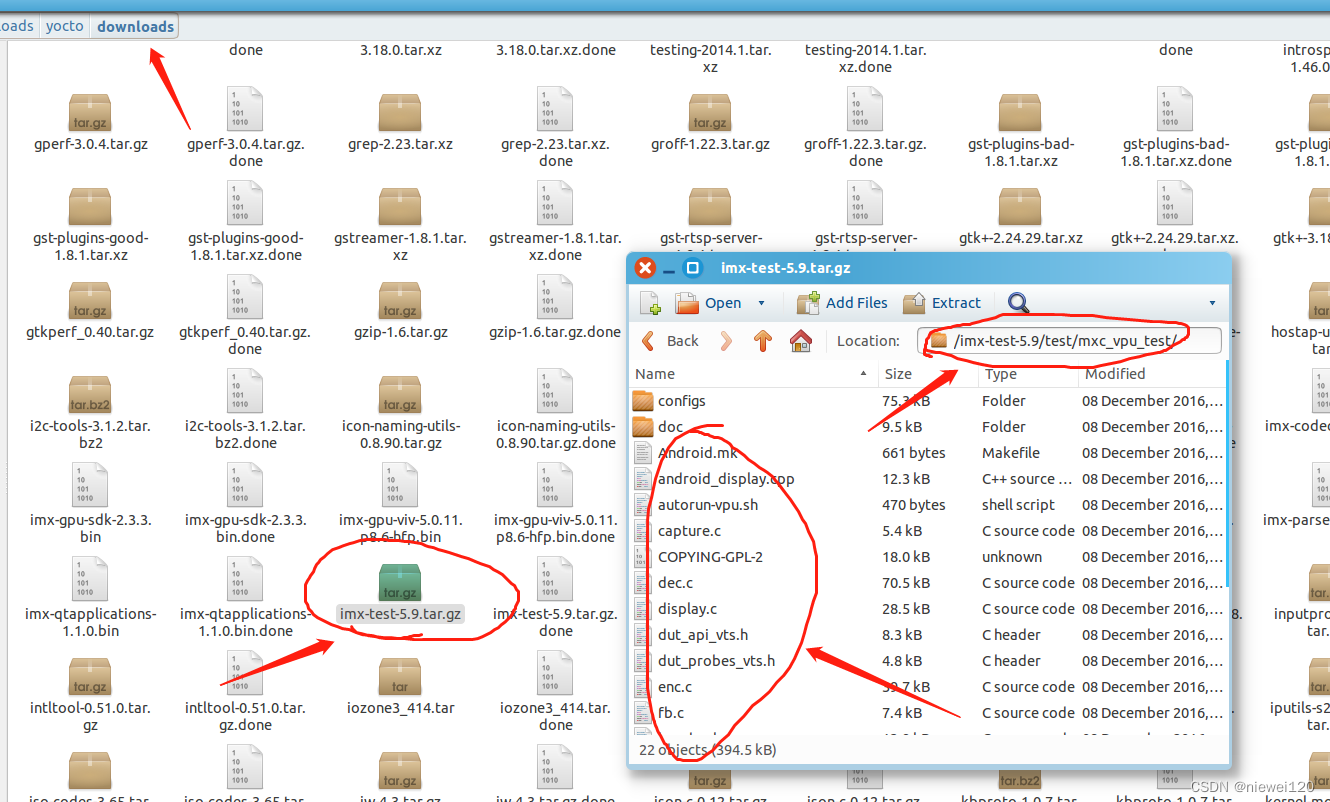Select gperf-3.0.4.tar.gz.done file

246,128
